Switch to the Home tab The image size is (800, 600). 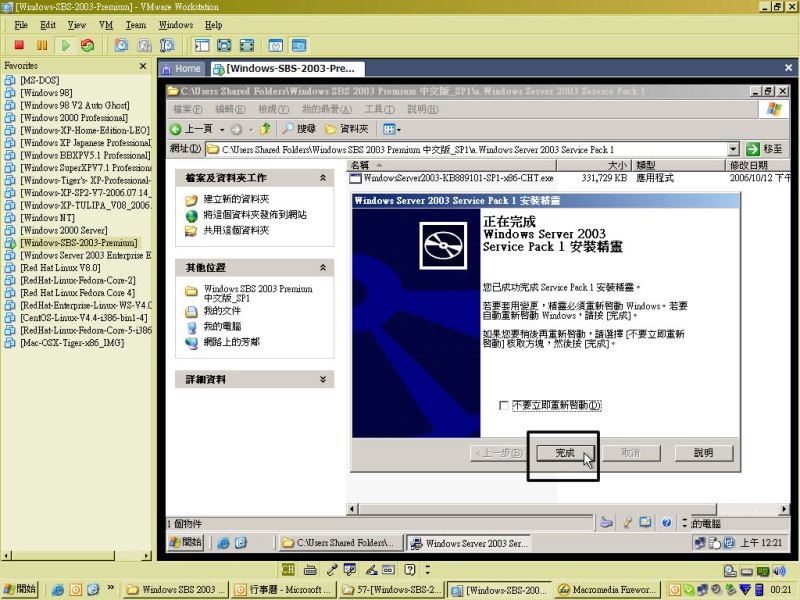pyautogui.click(x=182, y=68)
